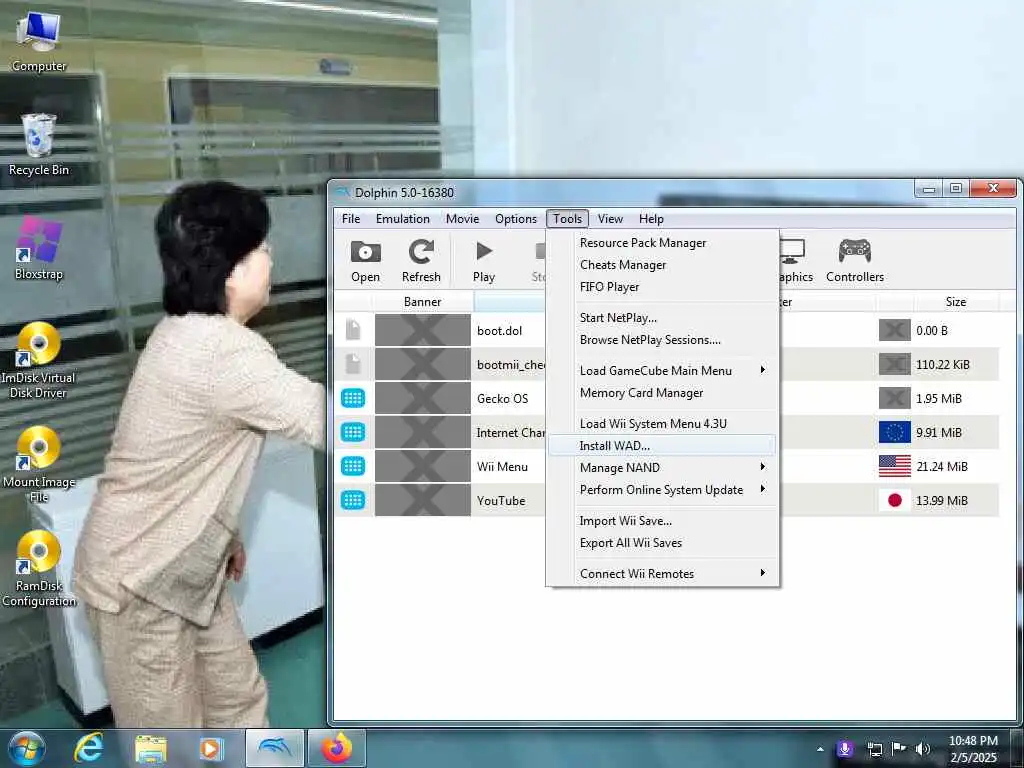This screenshot has height=768, width=1024.
Task: Click the Wii icon beside Wii Menu row
Action: point(353,466)
